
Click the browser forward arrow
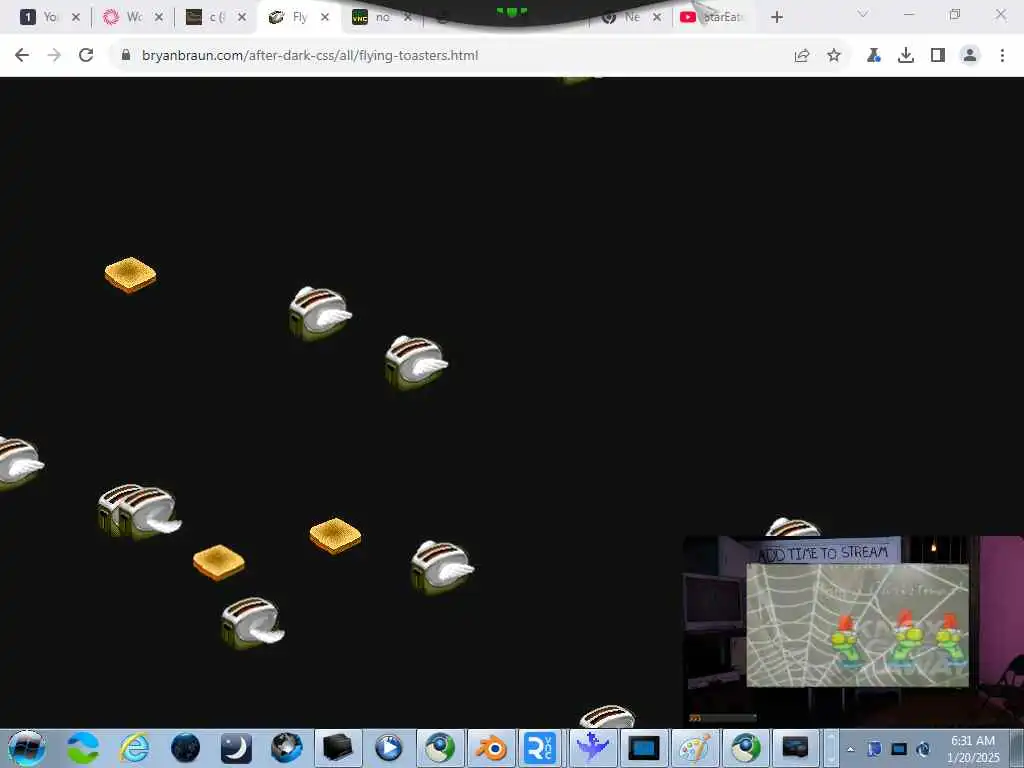pyautogui.click(x=54, y=56)
